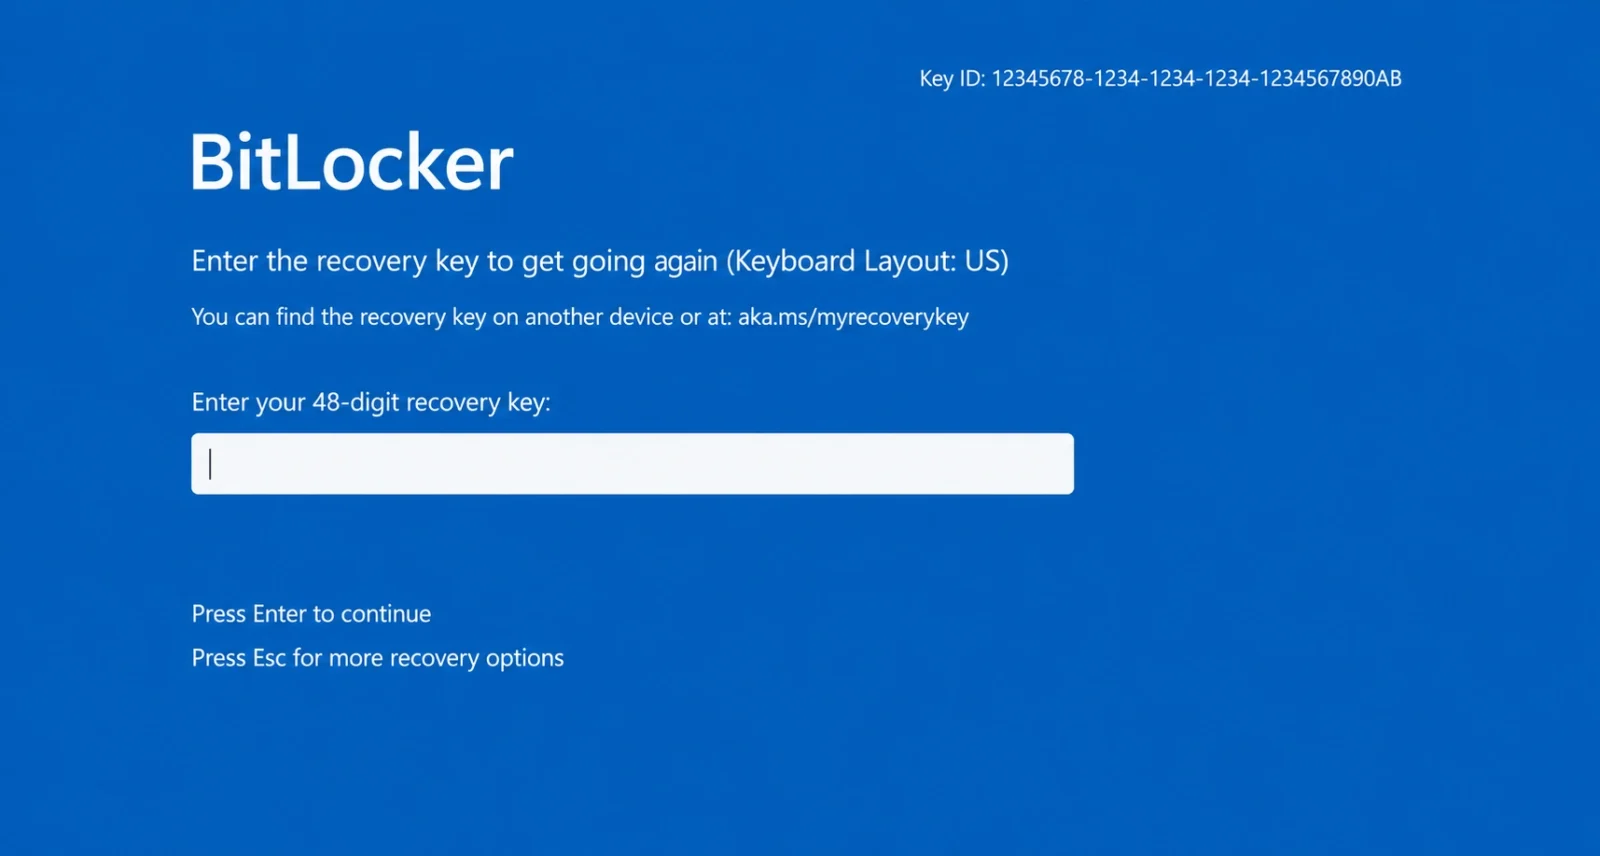Click the 48-digit recovery key input field
Viewport: 1600px width, 856px height.
[x=632, y=463]
